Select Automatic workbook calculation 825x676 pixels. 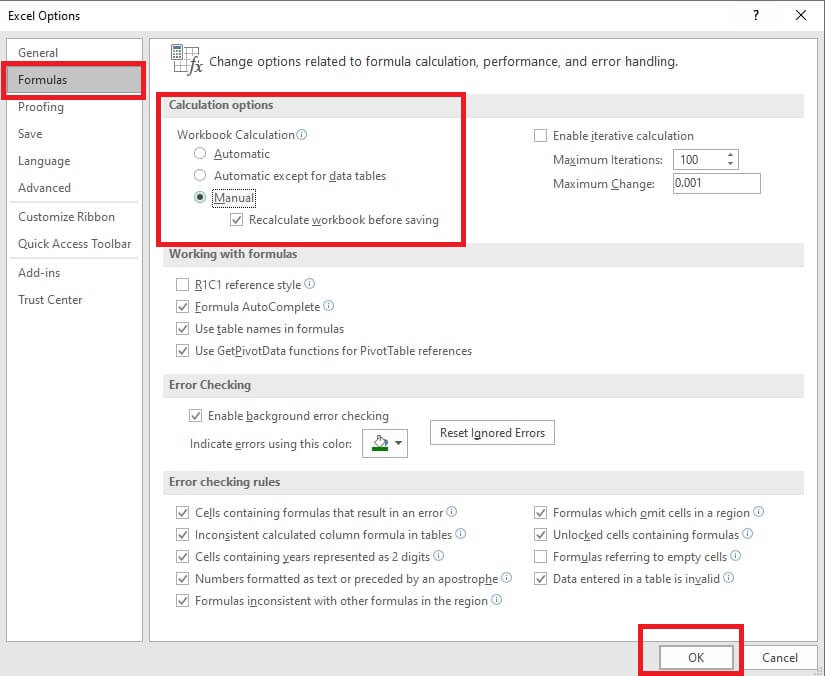(200, 154)
